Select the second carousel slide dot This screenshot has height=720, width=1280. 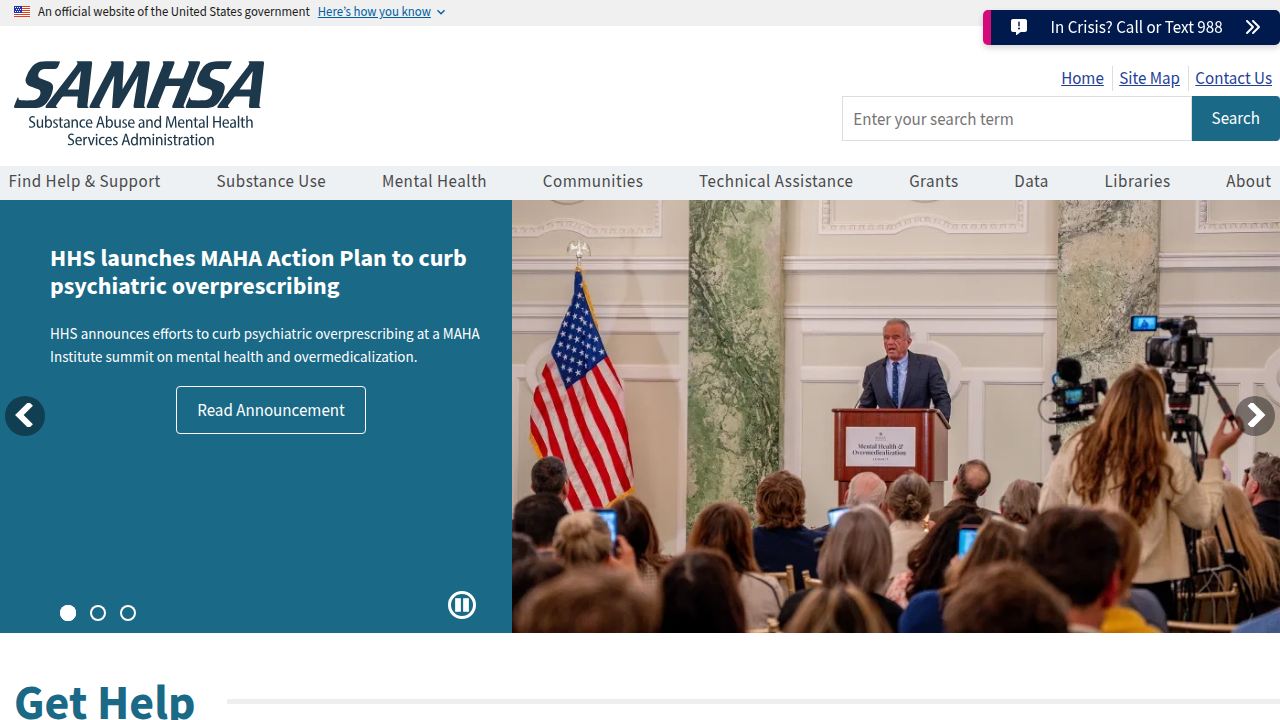[98, 613]
